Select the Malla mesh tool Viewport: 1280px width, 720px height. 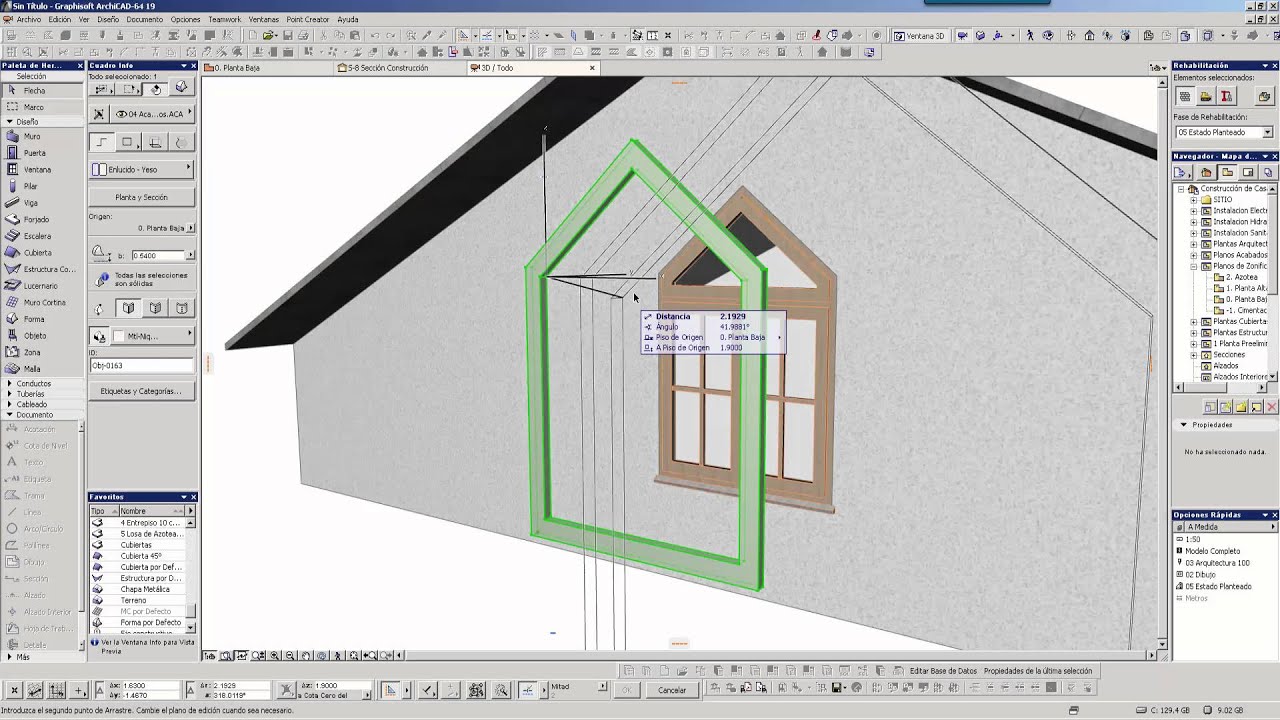[x=41, y=369]
